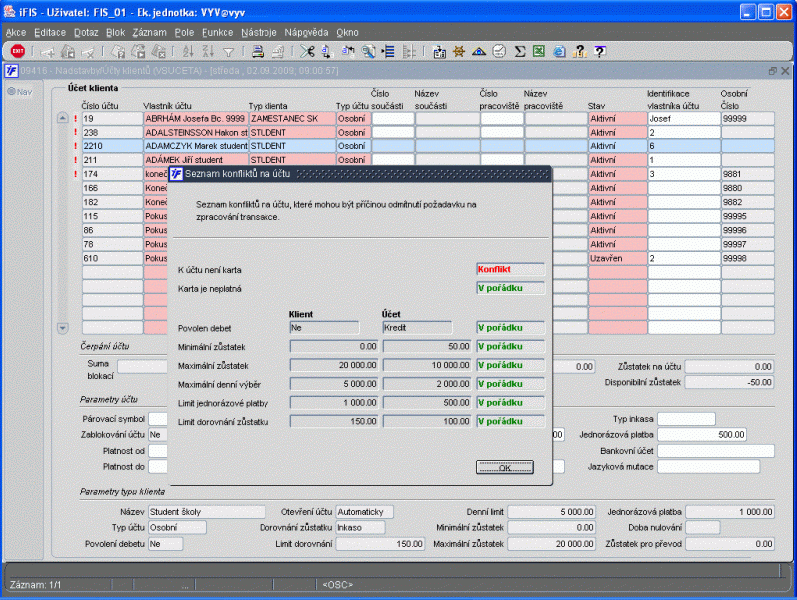The height and width of the screenshot is (600, 797).
Task: Select the Nav radio button
Action: point(12,92)
